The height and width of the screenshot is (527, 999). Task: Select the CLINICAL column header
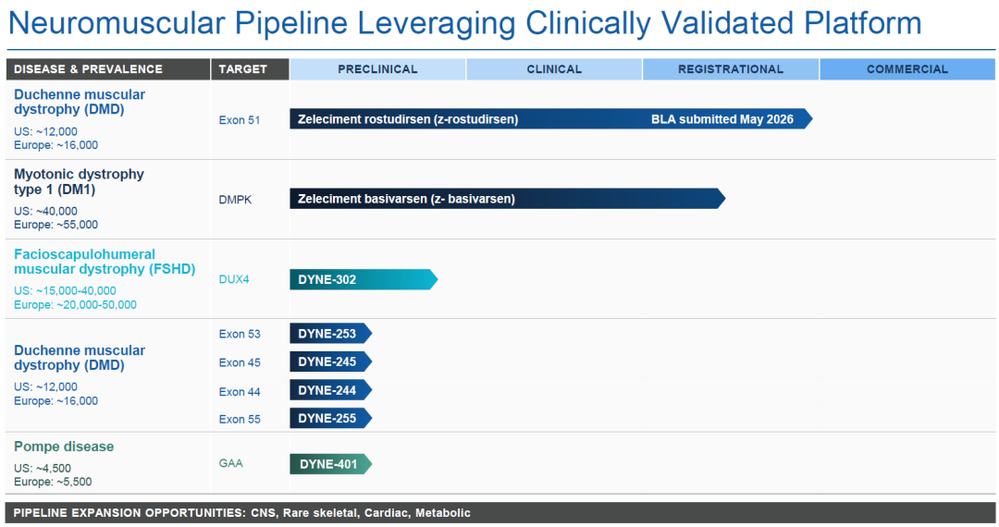click(x=554, y=69)
